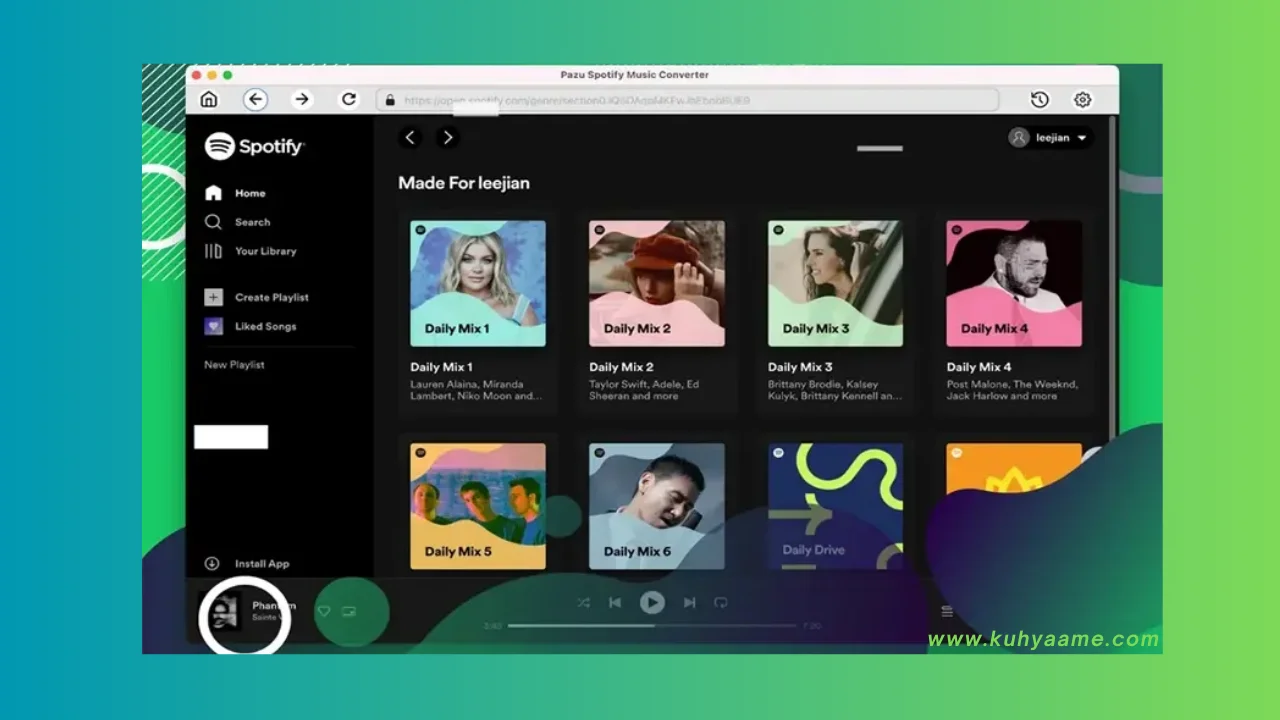
Task: Open Daily Mix 3 cover thumbnail
Action: click(835, 284)
